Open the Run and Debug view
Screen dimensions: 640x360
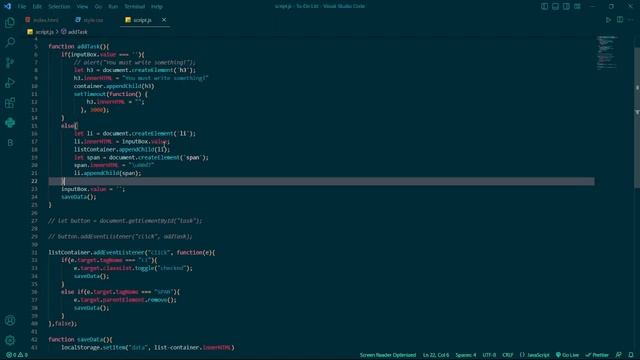coord(10,82)
